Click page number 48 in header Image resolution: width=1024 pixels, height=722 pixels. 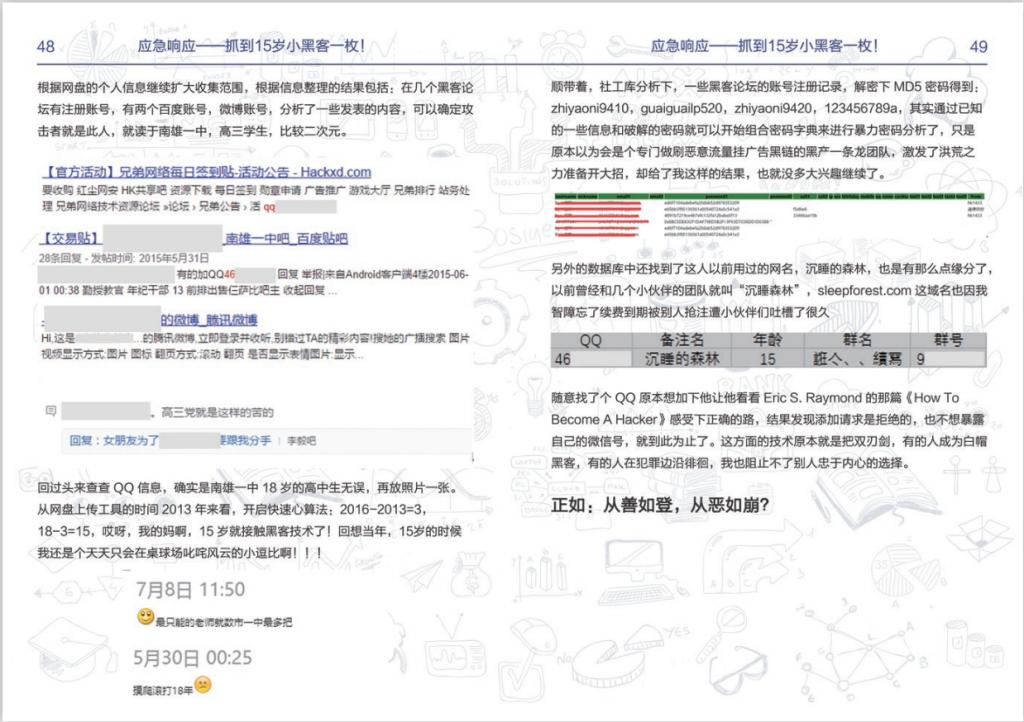[x=45, y=46]
